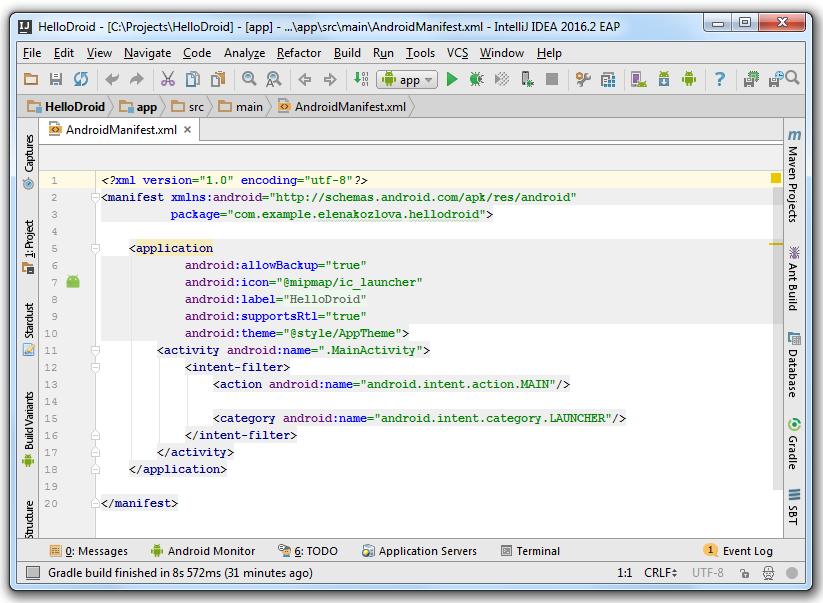823x603 pixels.
Task: Toggle the read-only lock icon in status bar
Action: (x=744, y=573)
